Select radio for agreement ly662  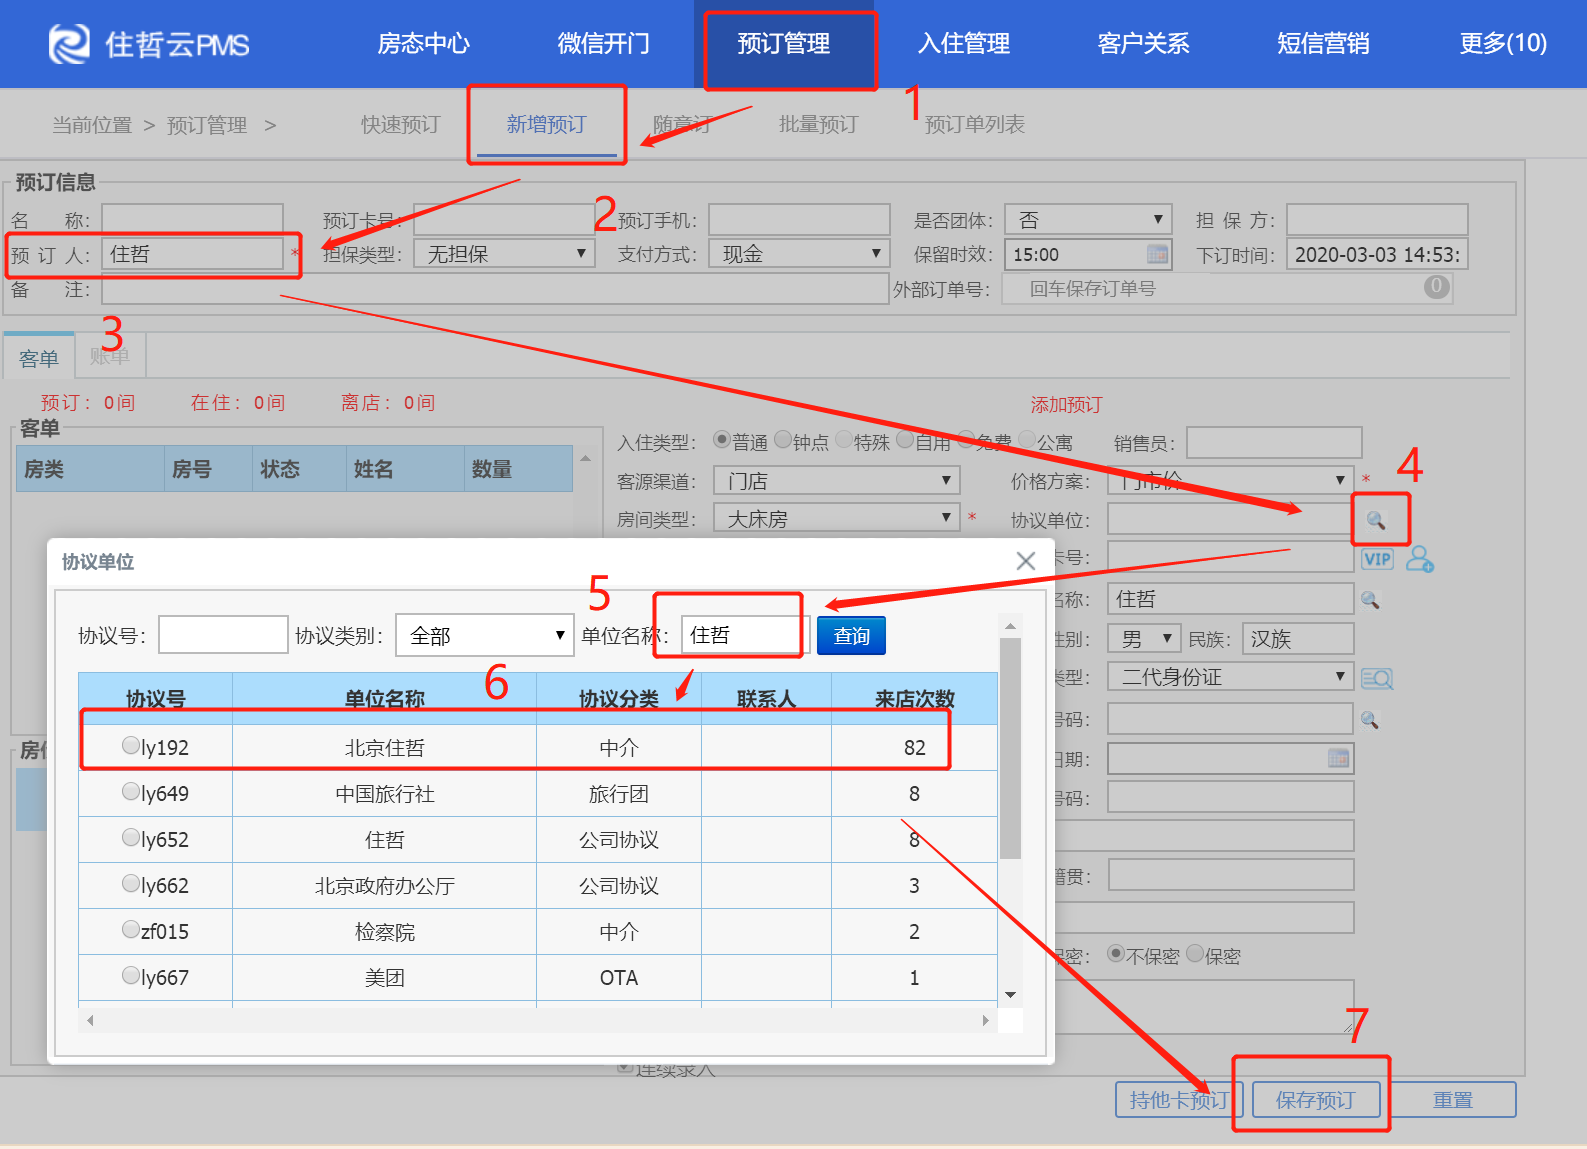coord(130,883)
